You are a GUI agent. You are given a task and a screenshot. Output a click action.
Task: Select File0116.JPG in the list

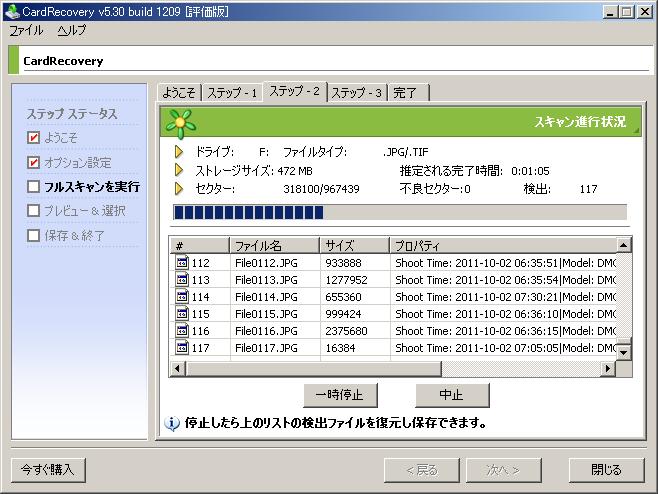pos(266,331)
